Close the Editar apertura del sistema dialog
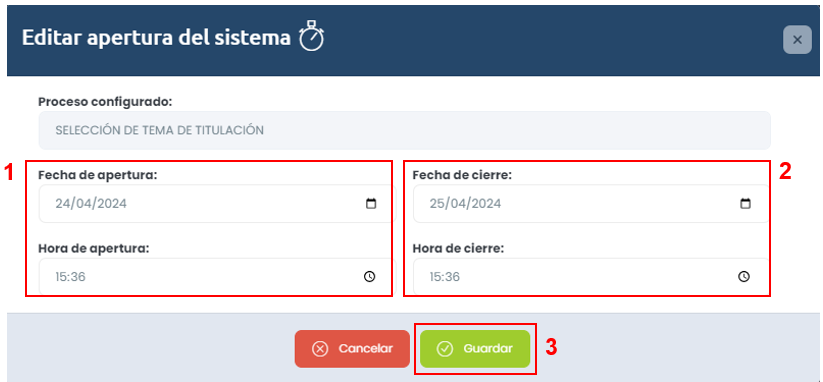823x382 pixels. [797, 40]
